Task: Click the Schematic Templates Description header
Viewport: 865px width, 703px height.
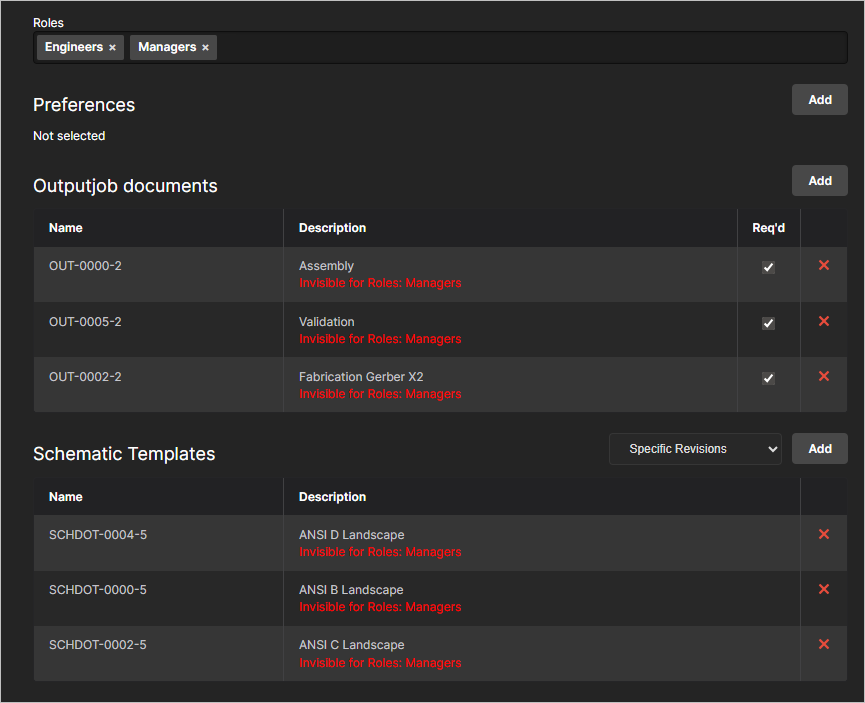Action: [332, 497]
